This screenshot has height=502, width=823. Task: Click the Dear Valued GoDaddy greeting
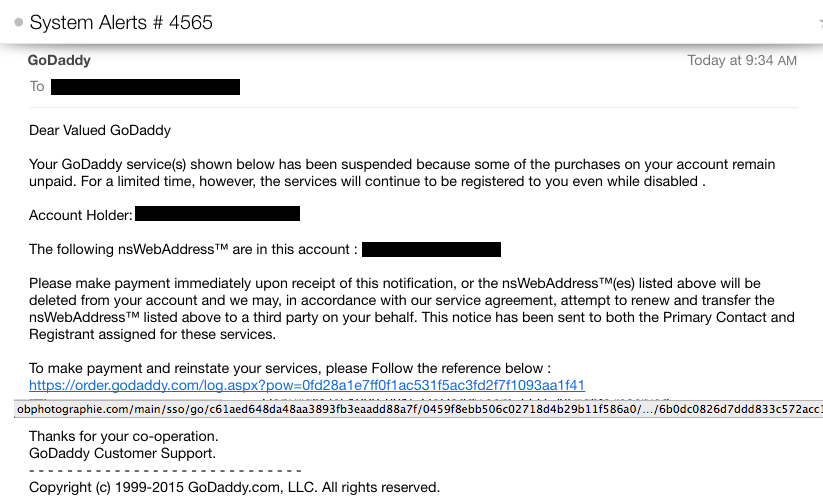coord(100,130)
